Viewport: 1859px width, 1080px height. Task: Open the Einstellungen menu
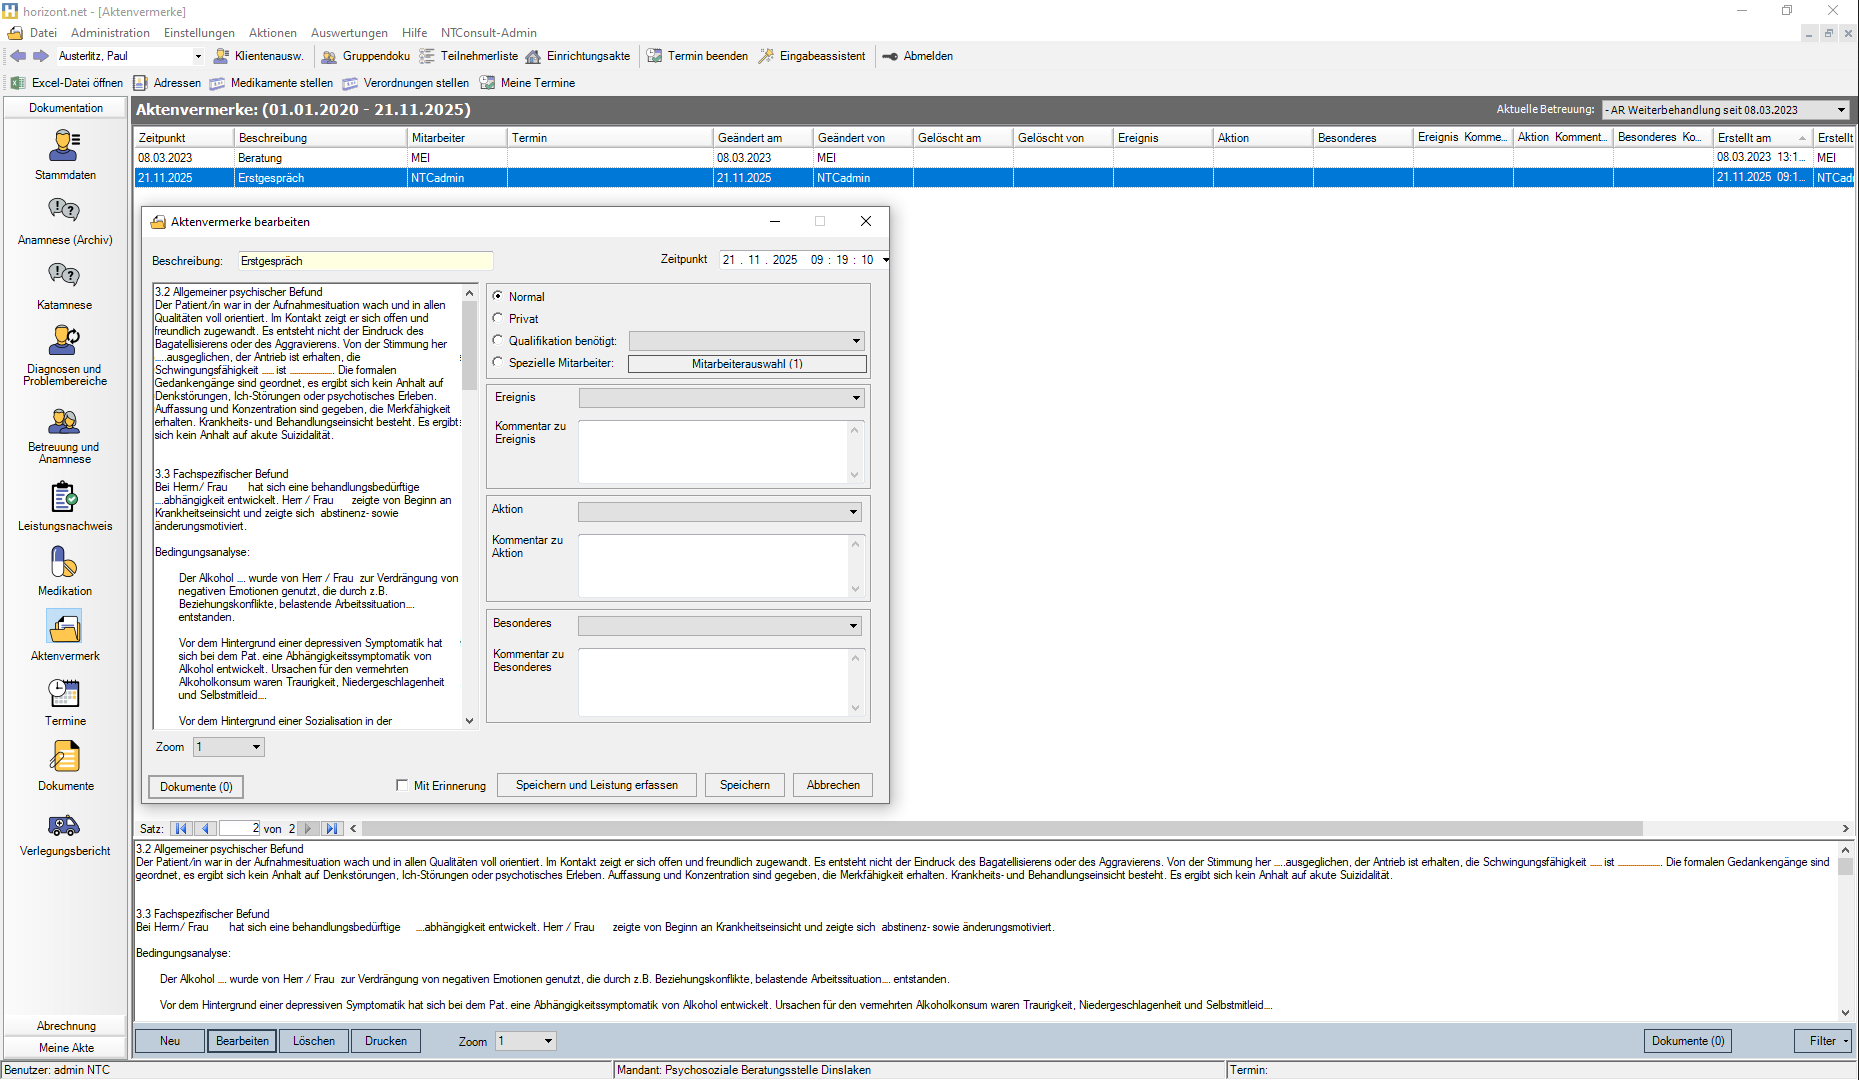click(199, 33)
